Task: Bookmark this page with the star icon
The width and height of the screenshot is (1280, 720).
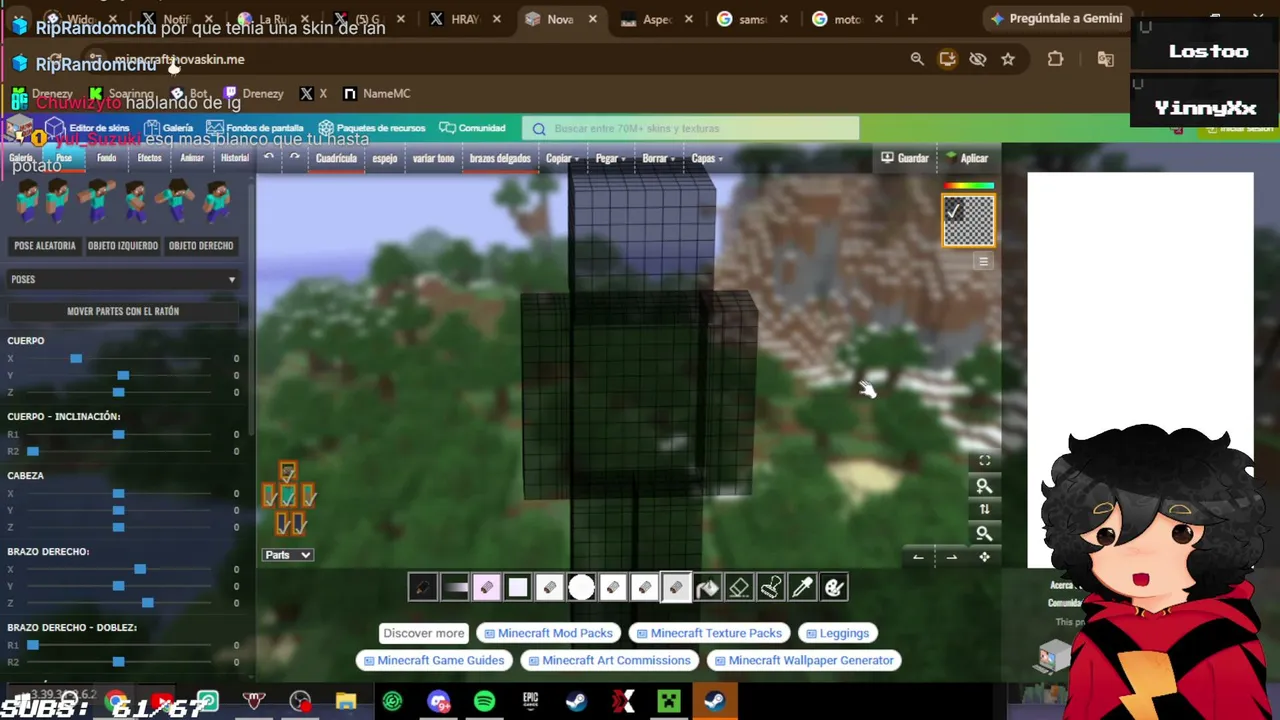Action: (1008, 59)
